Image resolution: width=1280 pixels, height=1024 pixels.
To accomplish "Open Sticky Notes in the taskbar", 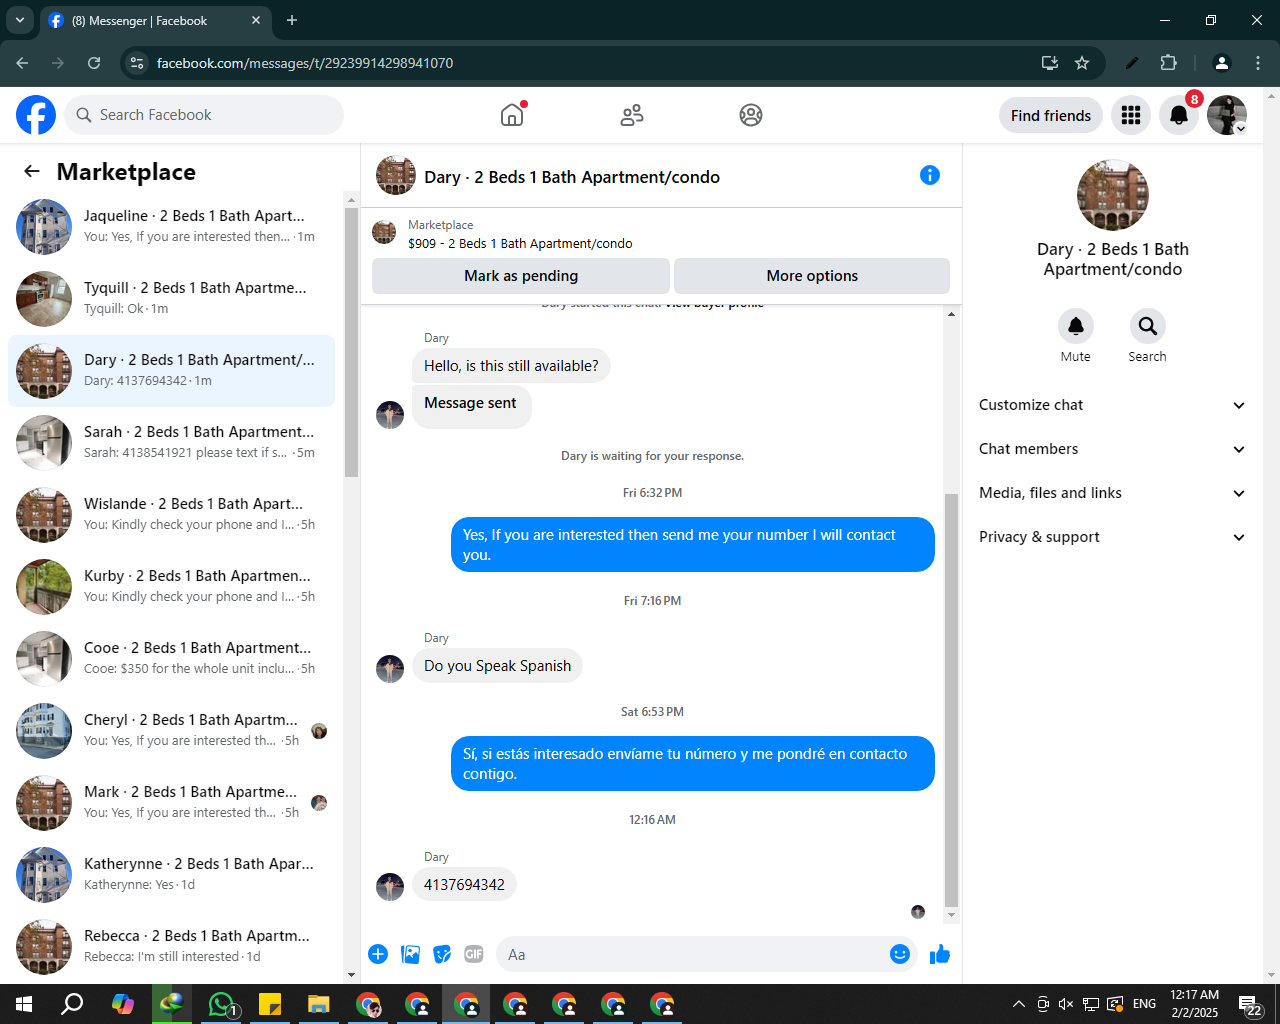I will click(x=269, y=1004).
